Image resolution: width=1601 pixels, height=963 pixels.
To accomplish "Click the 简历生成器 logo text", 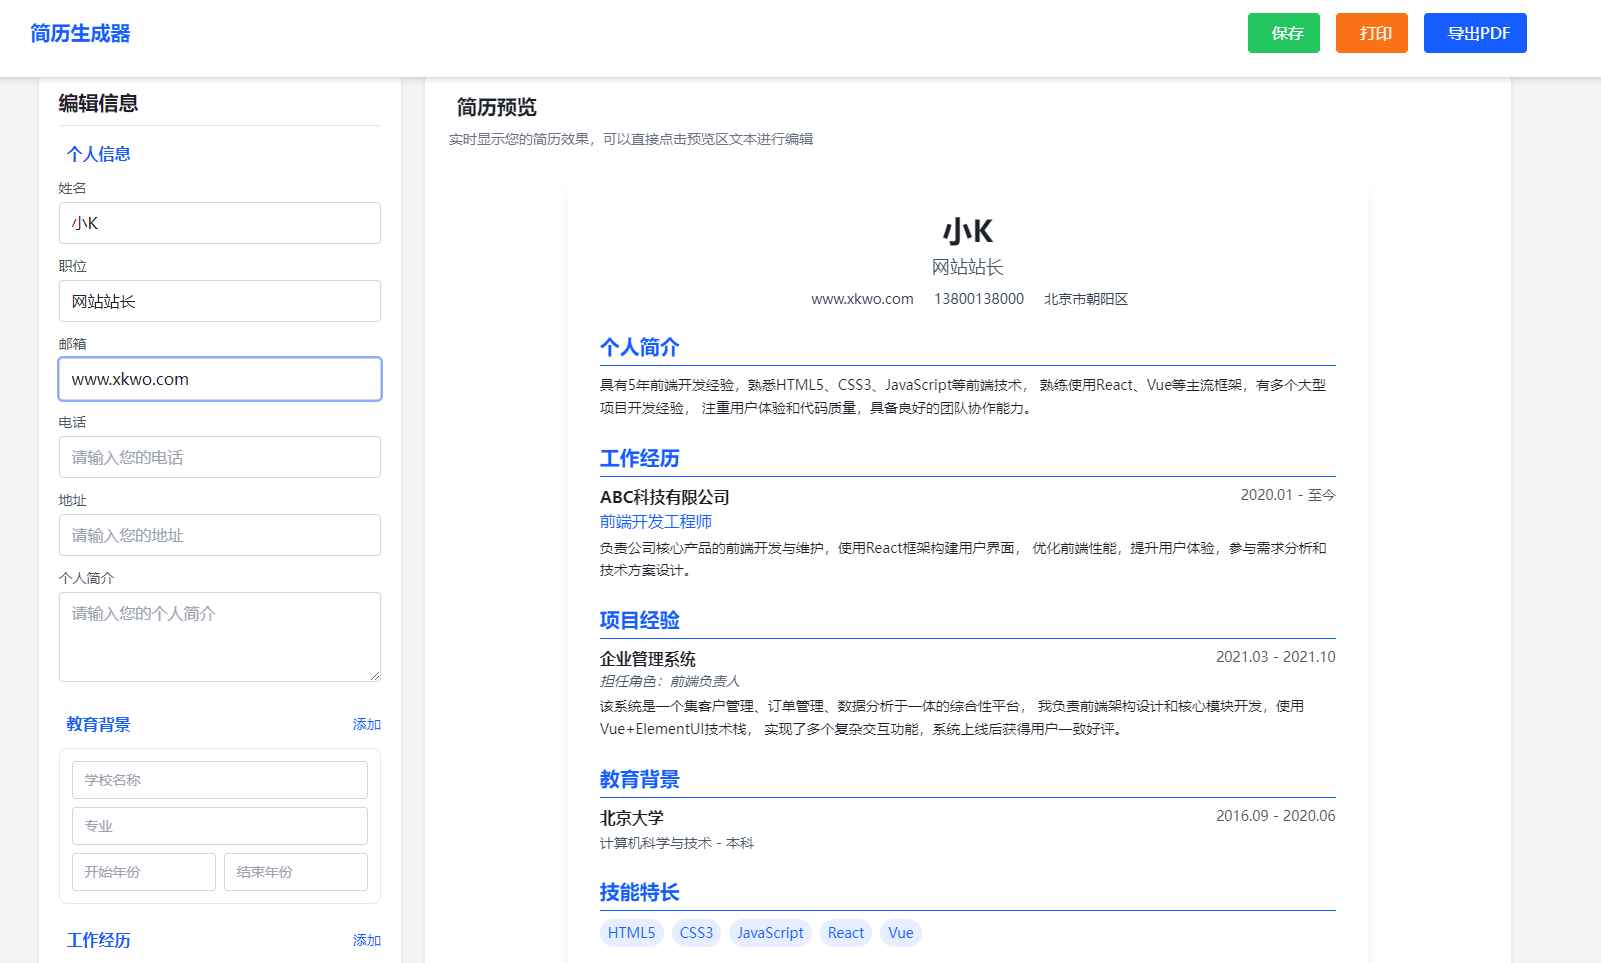I will coord(82,33).
